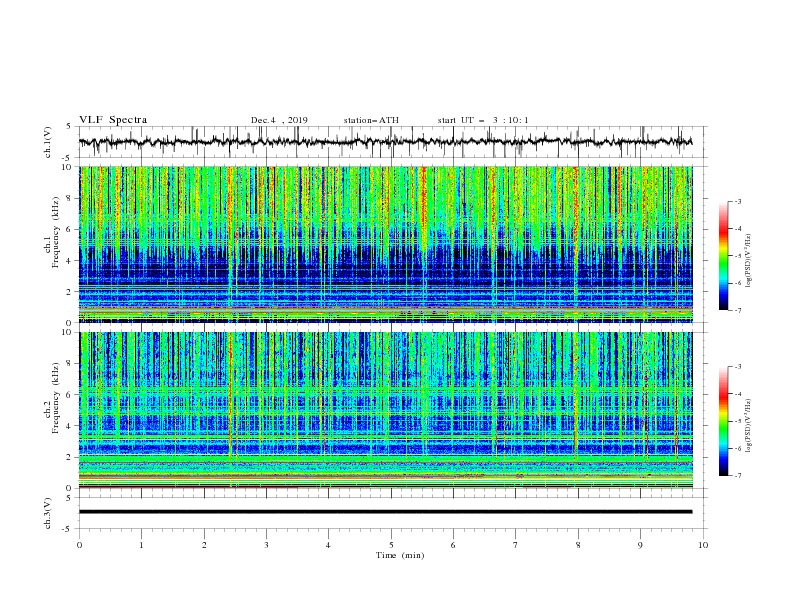The height and width of the screenshot is (612, 792).
Task: Click the ch.2 PSD color scale bar
Action: (x=723, y=421)
